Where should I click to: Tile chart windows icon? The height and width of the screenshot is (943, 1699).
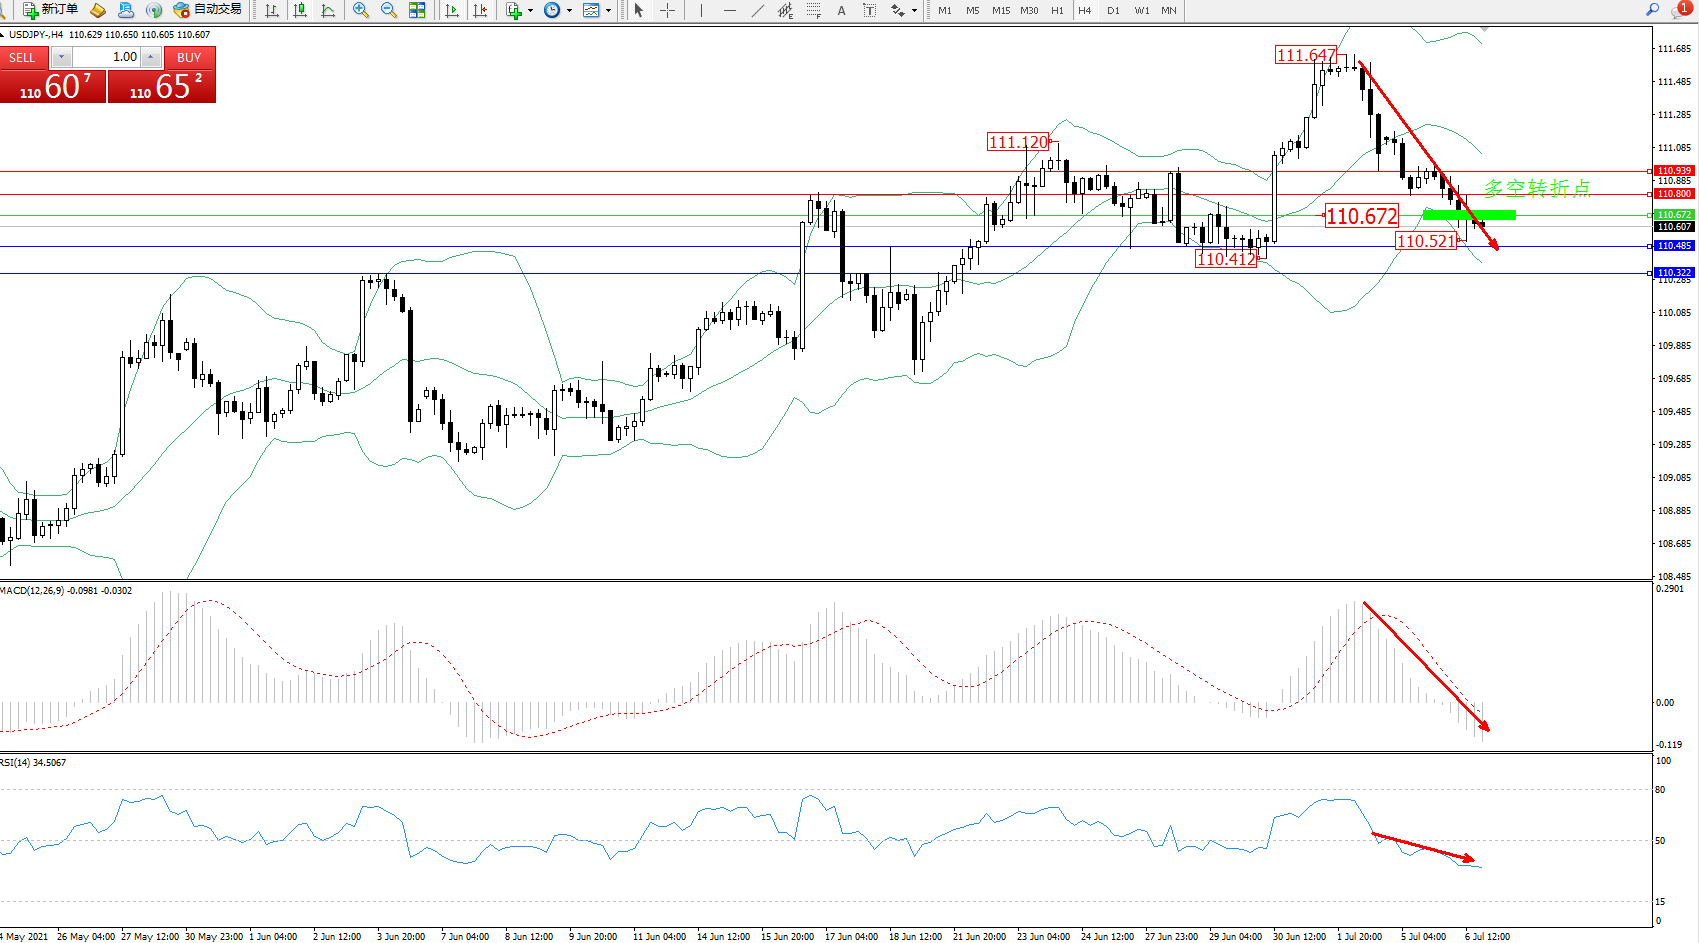417,10
